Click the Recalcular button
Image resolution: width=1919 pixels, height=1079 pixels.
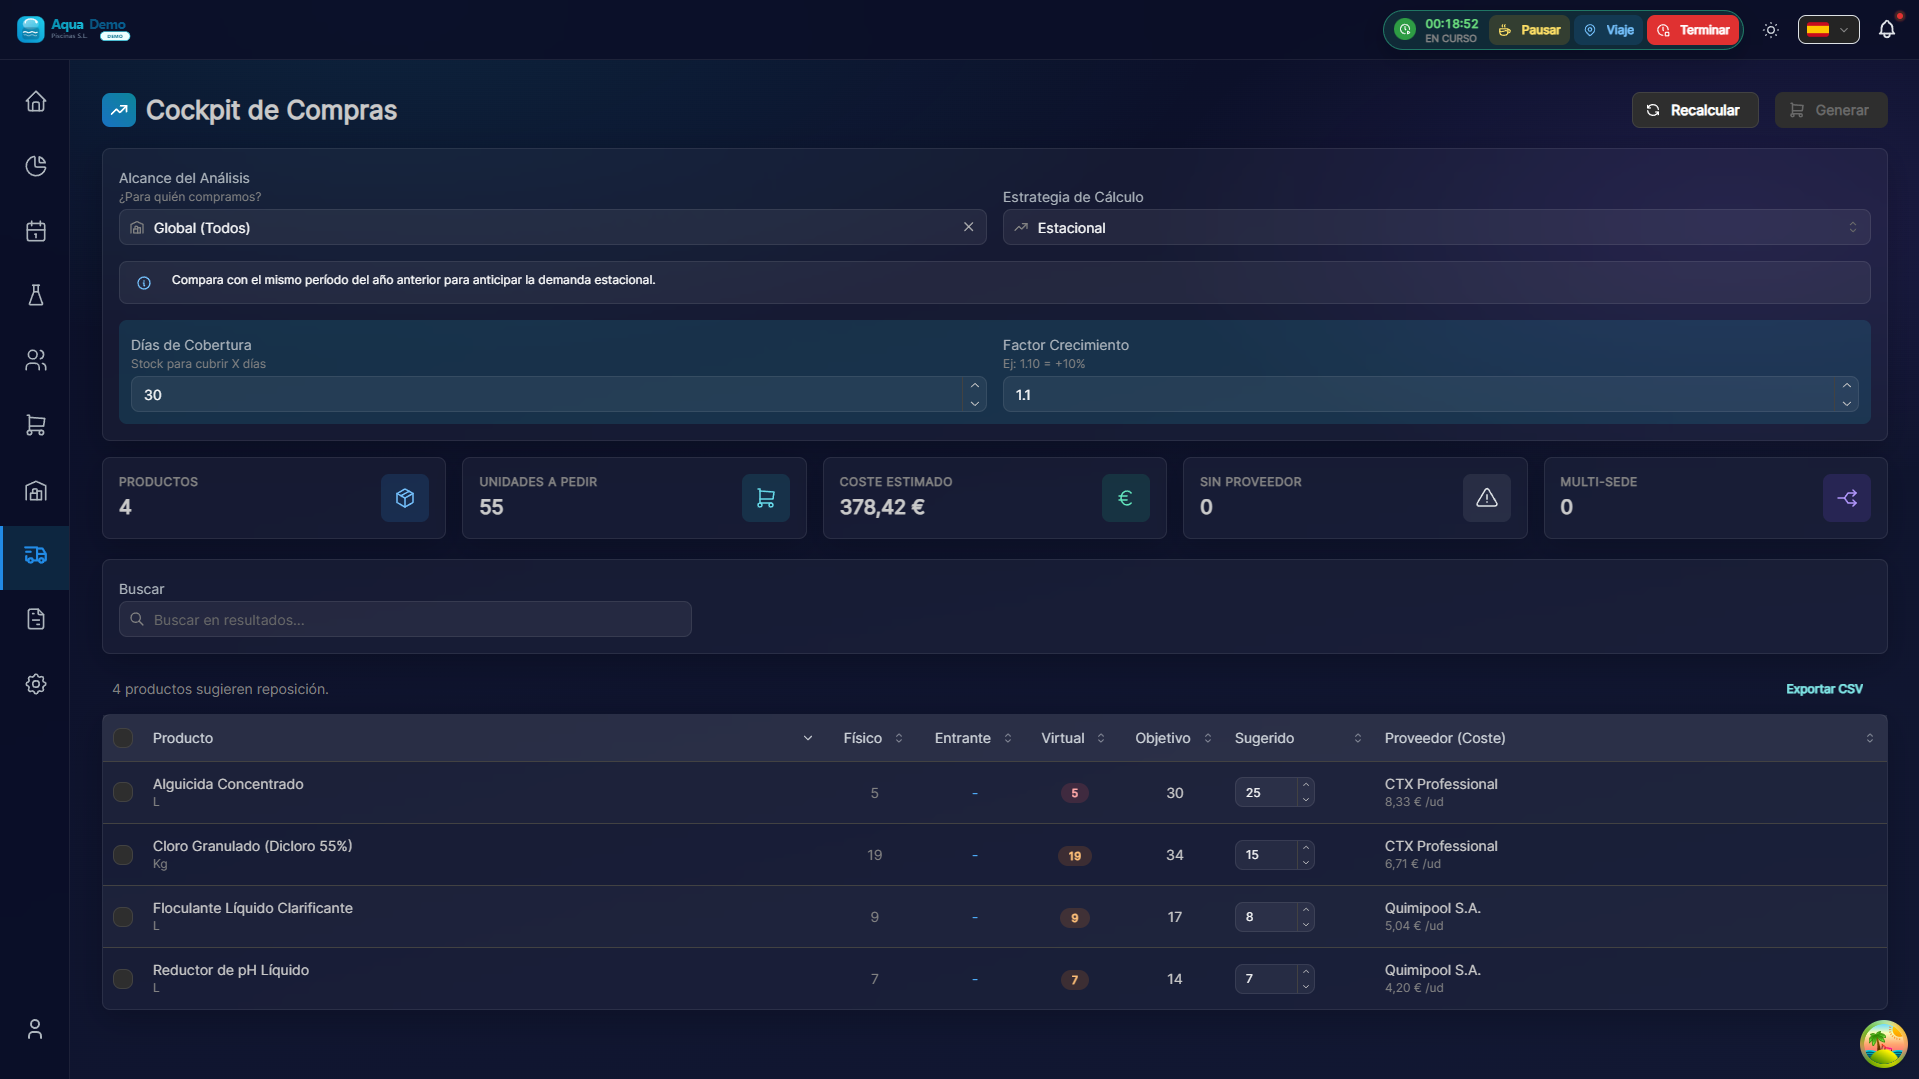(1694, 110)
